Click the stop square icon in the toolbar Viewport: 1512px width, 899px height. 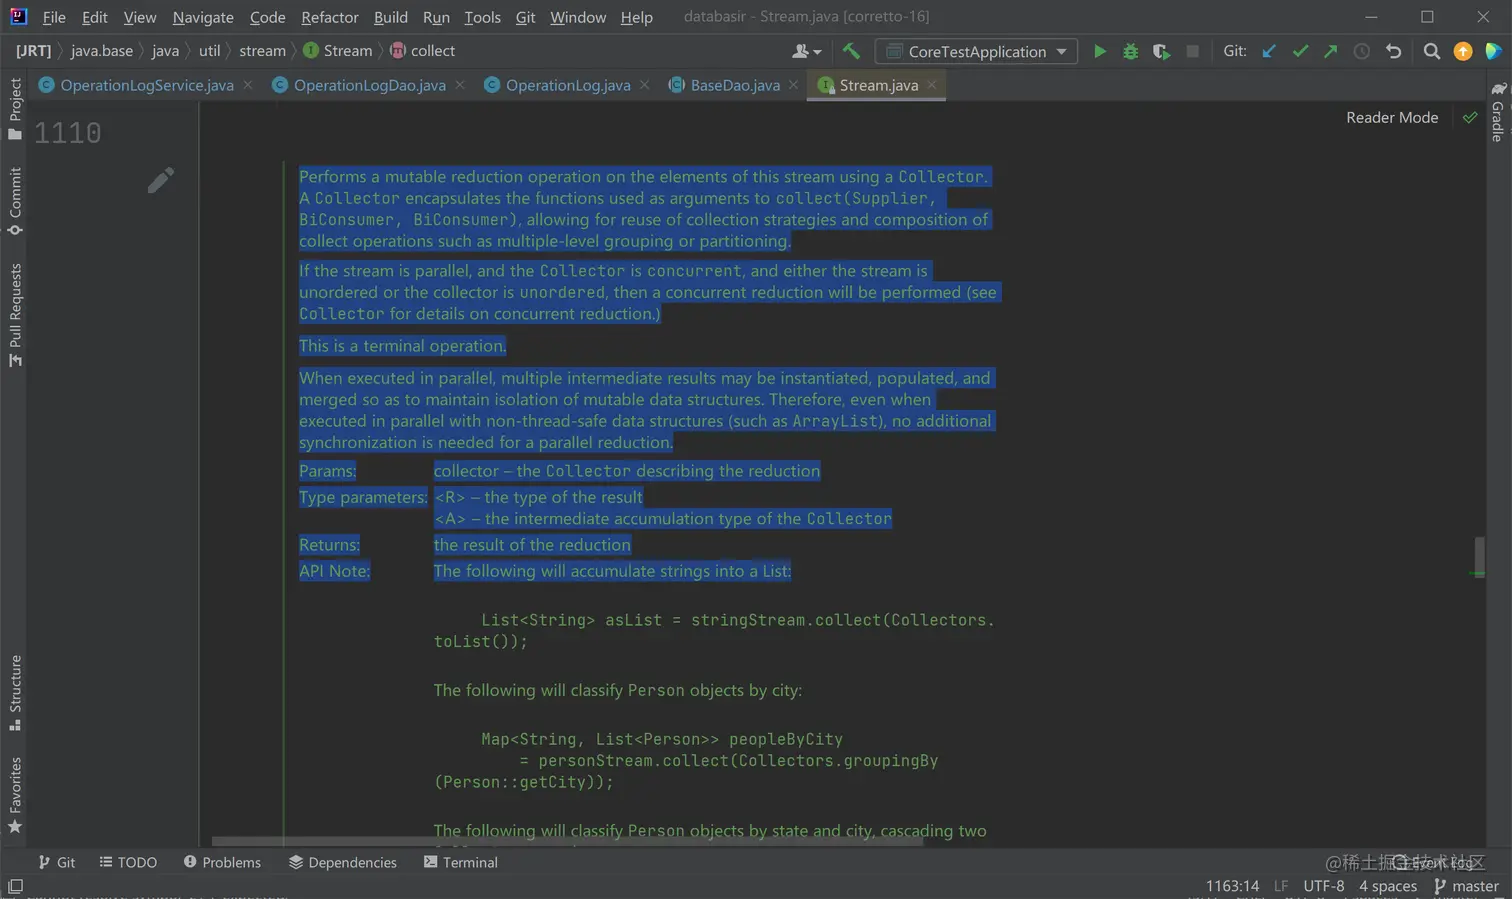[1192, 51]
